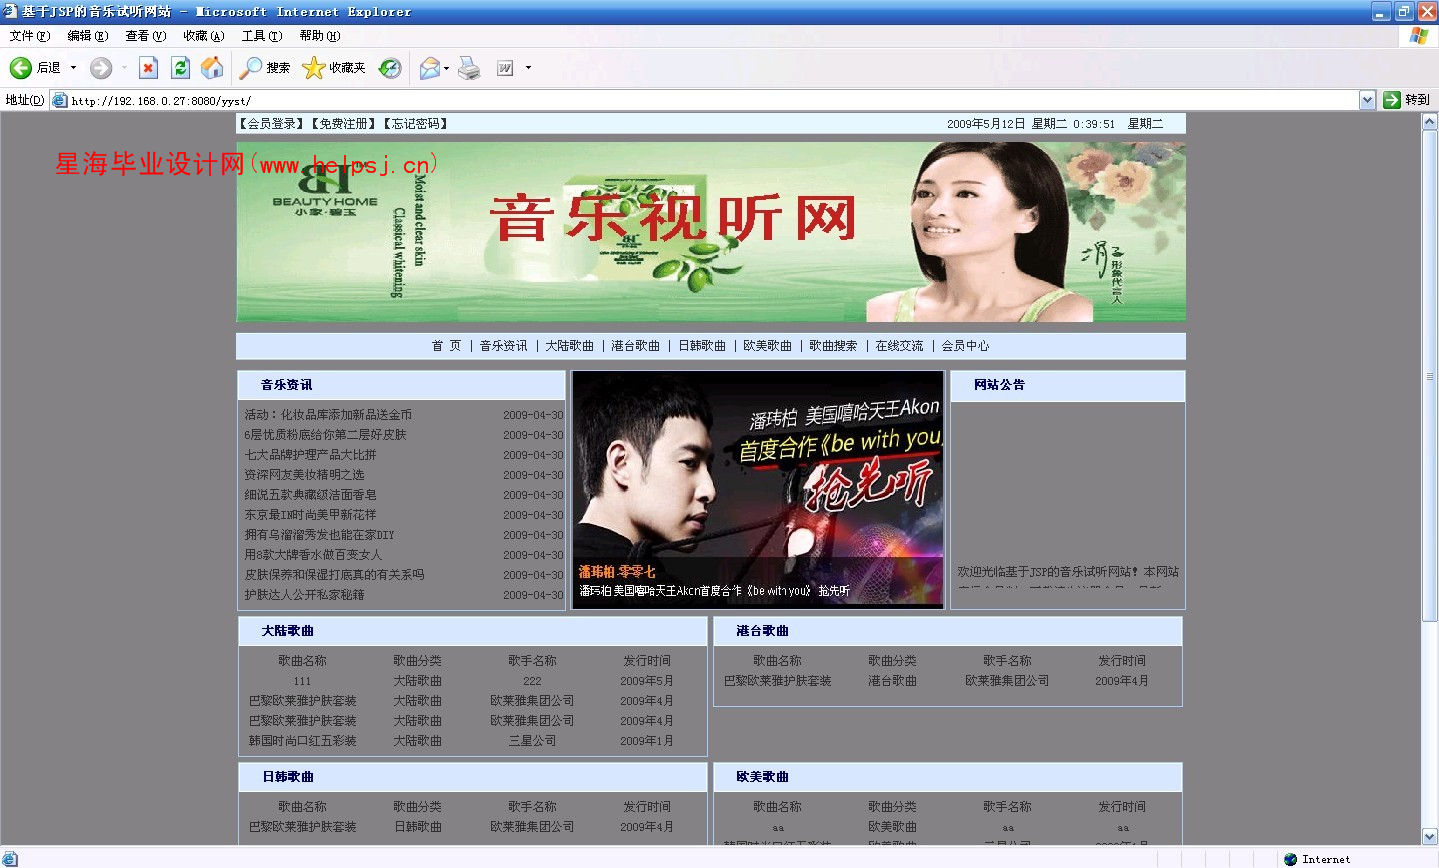The height and width of the screenshot is (868, 1439).
Task: Click 韩国时尚口红五彩装 in 大陆歌曲 table
Action: pos(302,741)
